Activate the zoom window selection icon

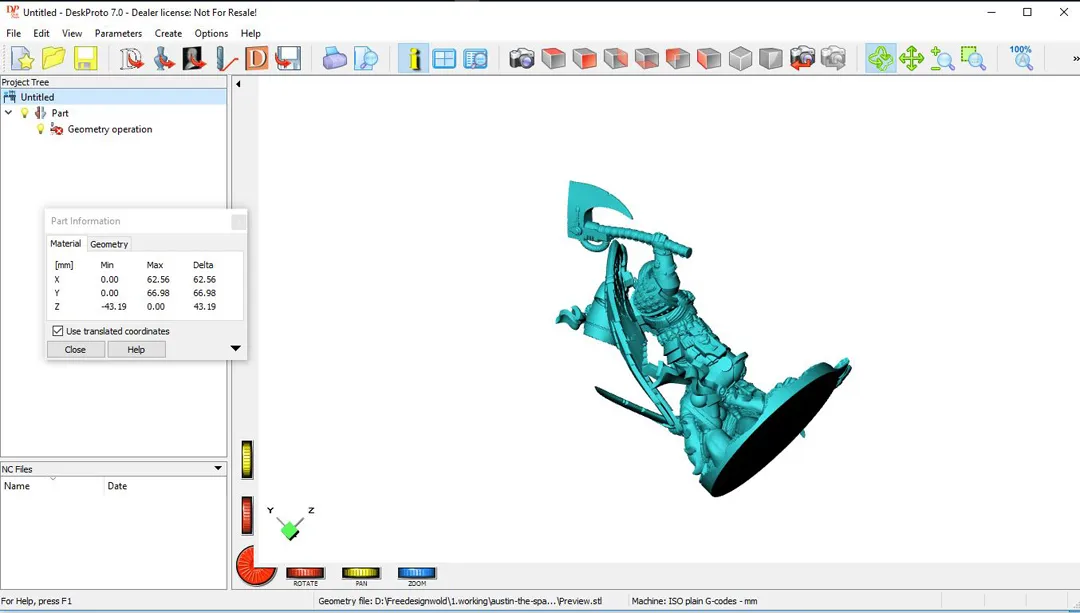pos(973,59)
